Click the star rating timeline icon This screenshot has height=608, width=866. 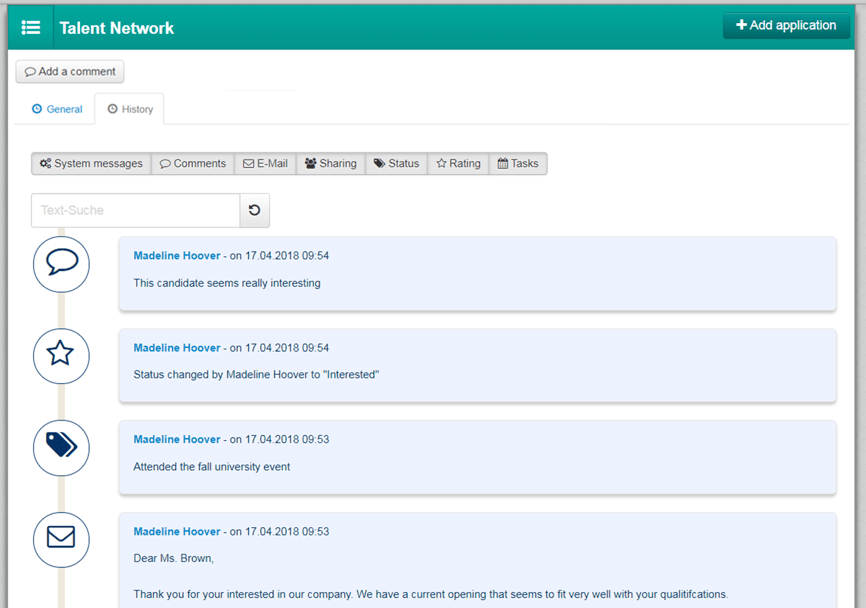tap(61, 355)
